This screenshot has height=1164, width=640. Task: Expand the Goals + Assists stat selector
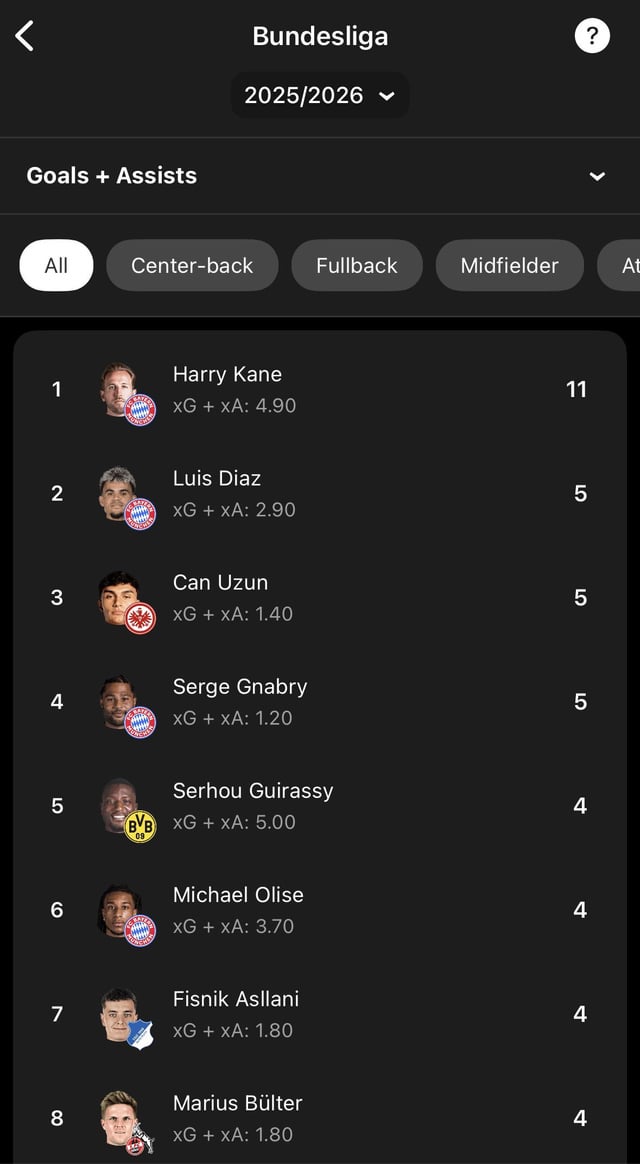(597, 176)
